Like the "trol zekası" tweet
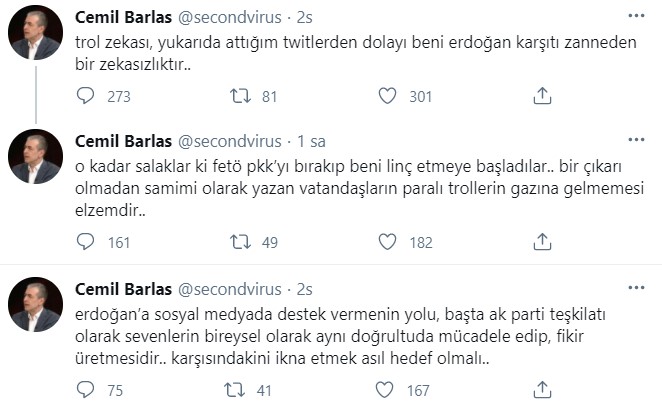 [x=389, y=96]
